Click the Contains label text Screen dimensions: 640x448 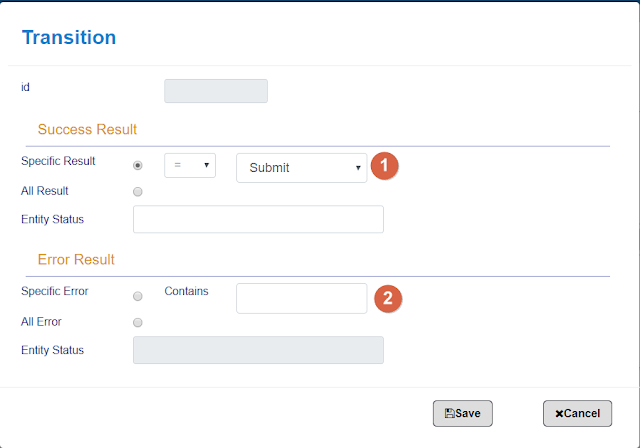click(x=186, y=292)
